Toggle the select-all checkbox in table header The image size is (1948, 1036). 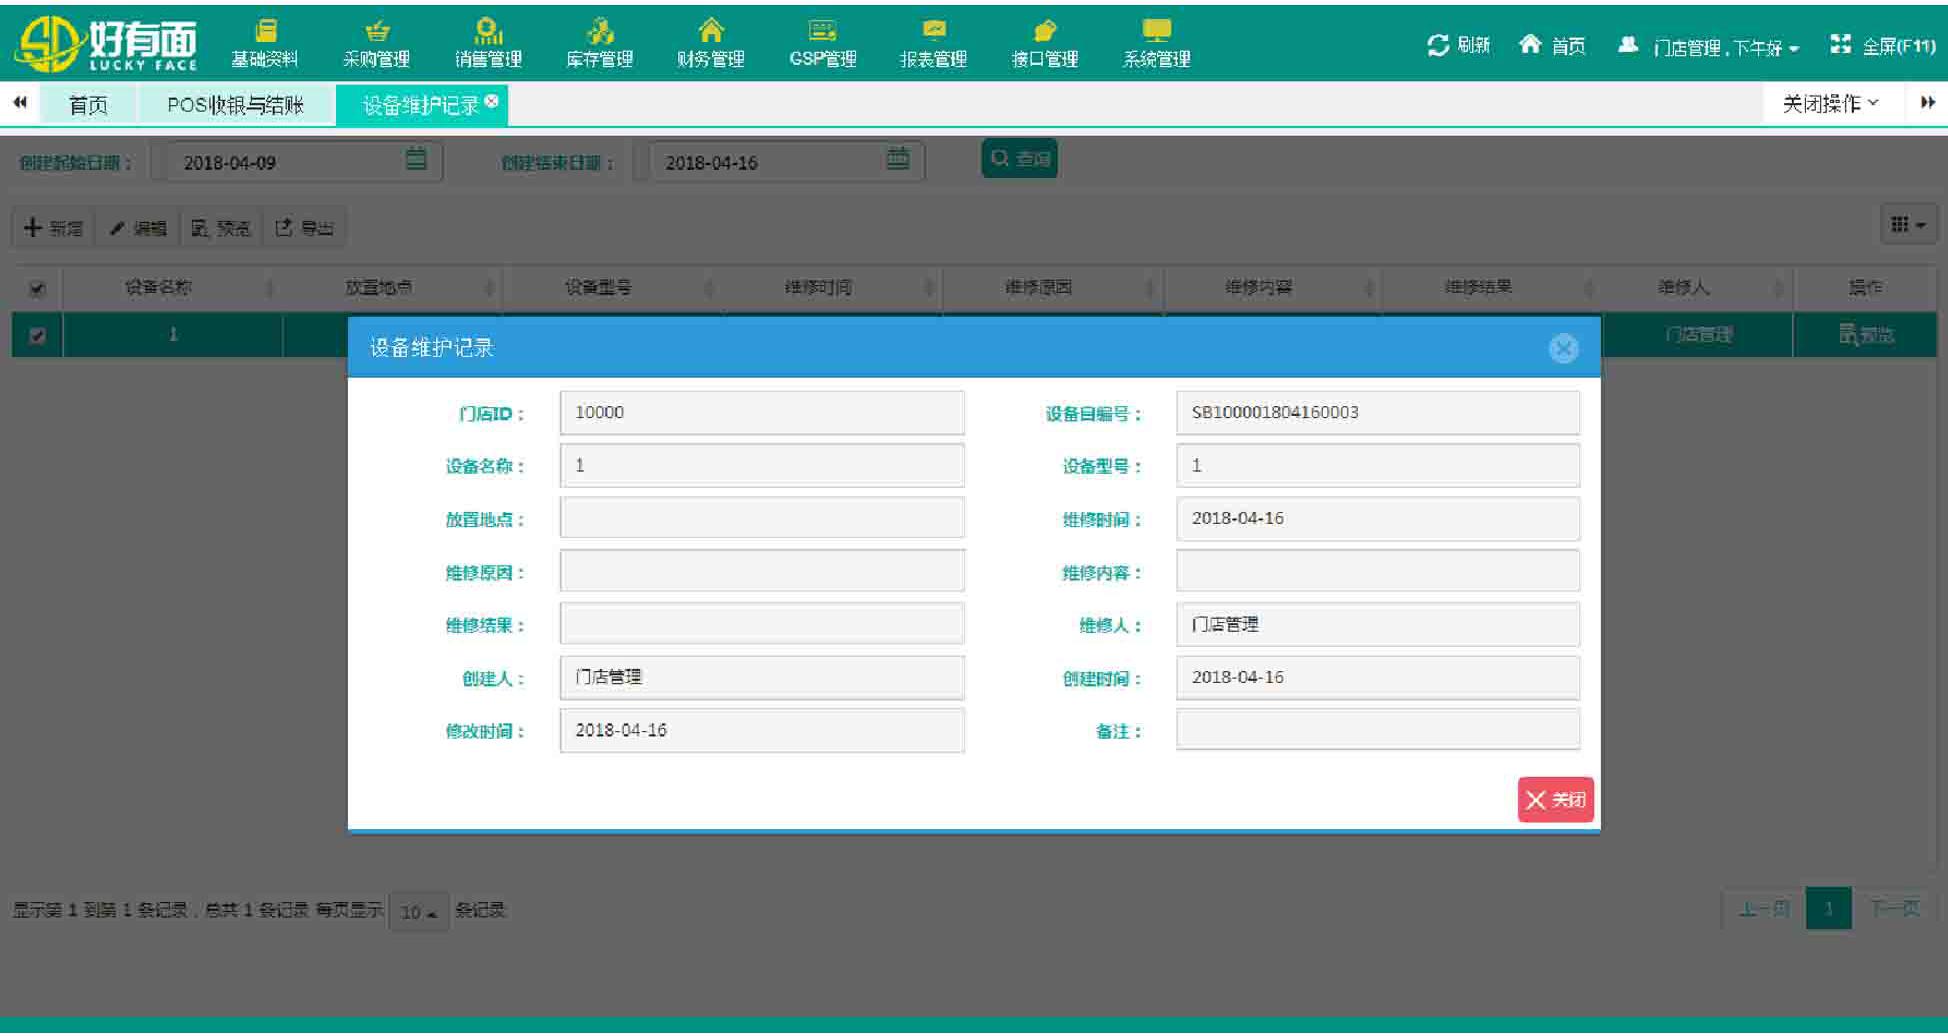36,286
